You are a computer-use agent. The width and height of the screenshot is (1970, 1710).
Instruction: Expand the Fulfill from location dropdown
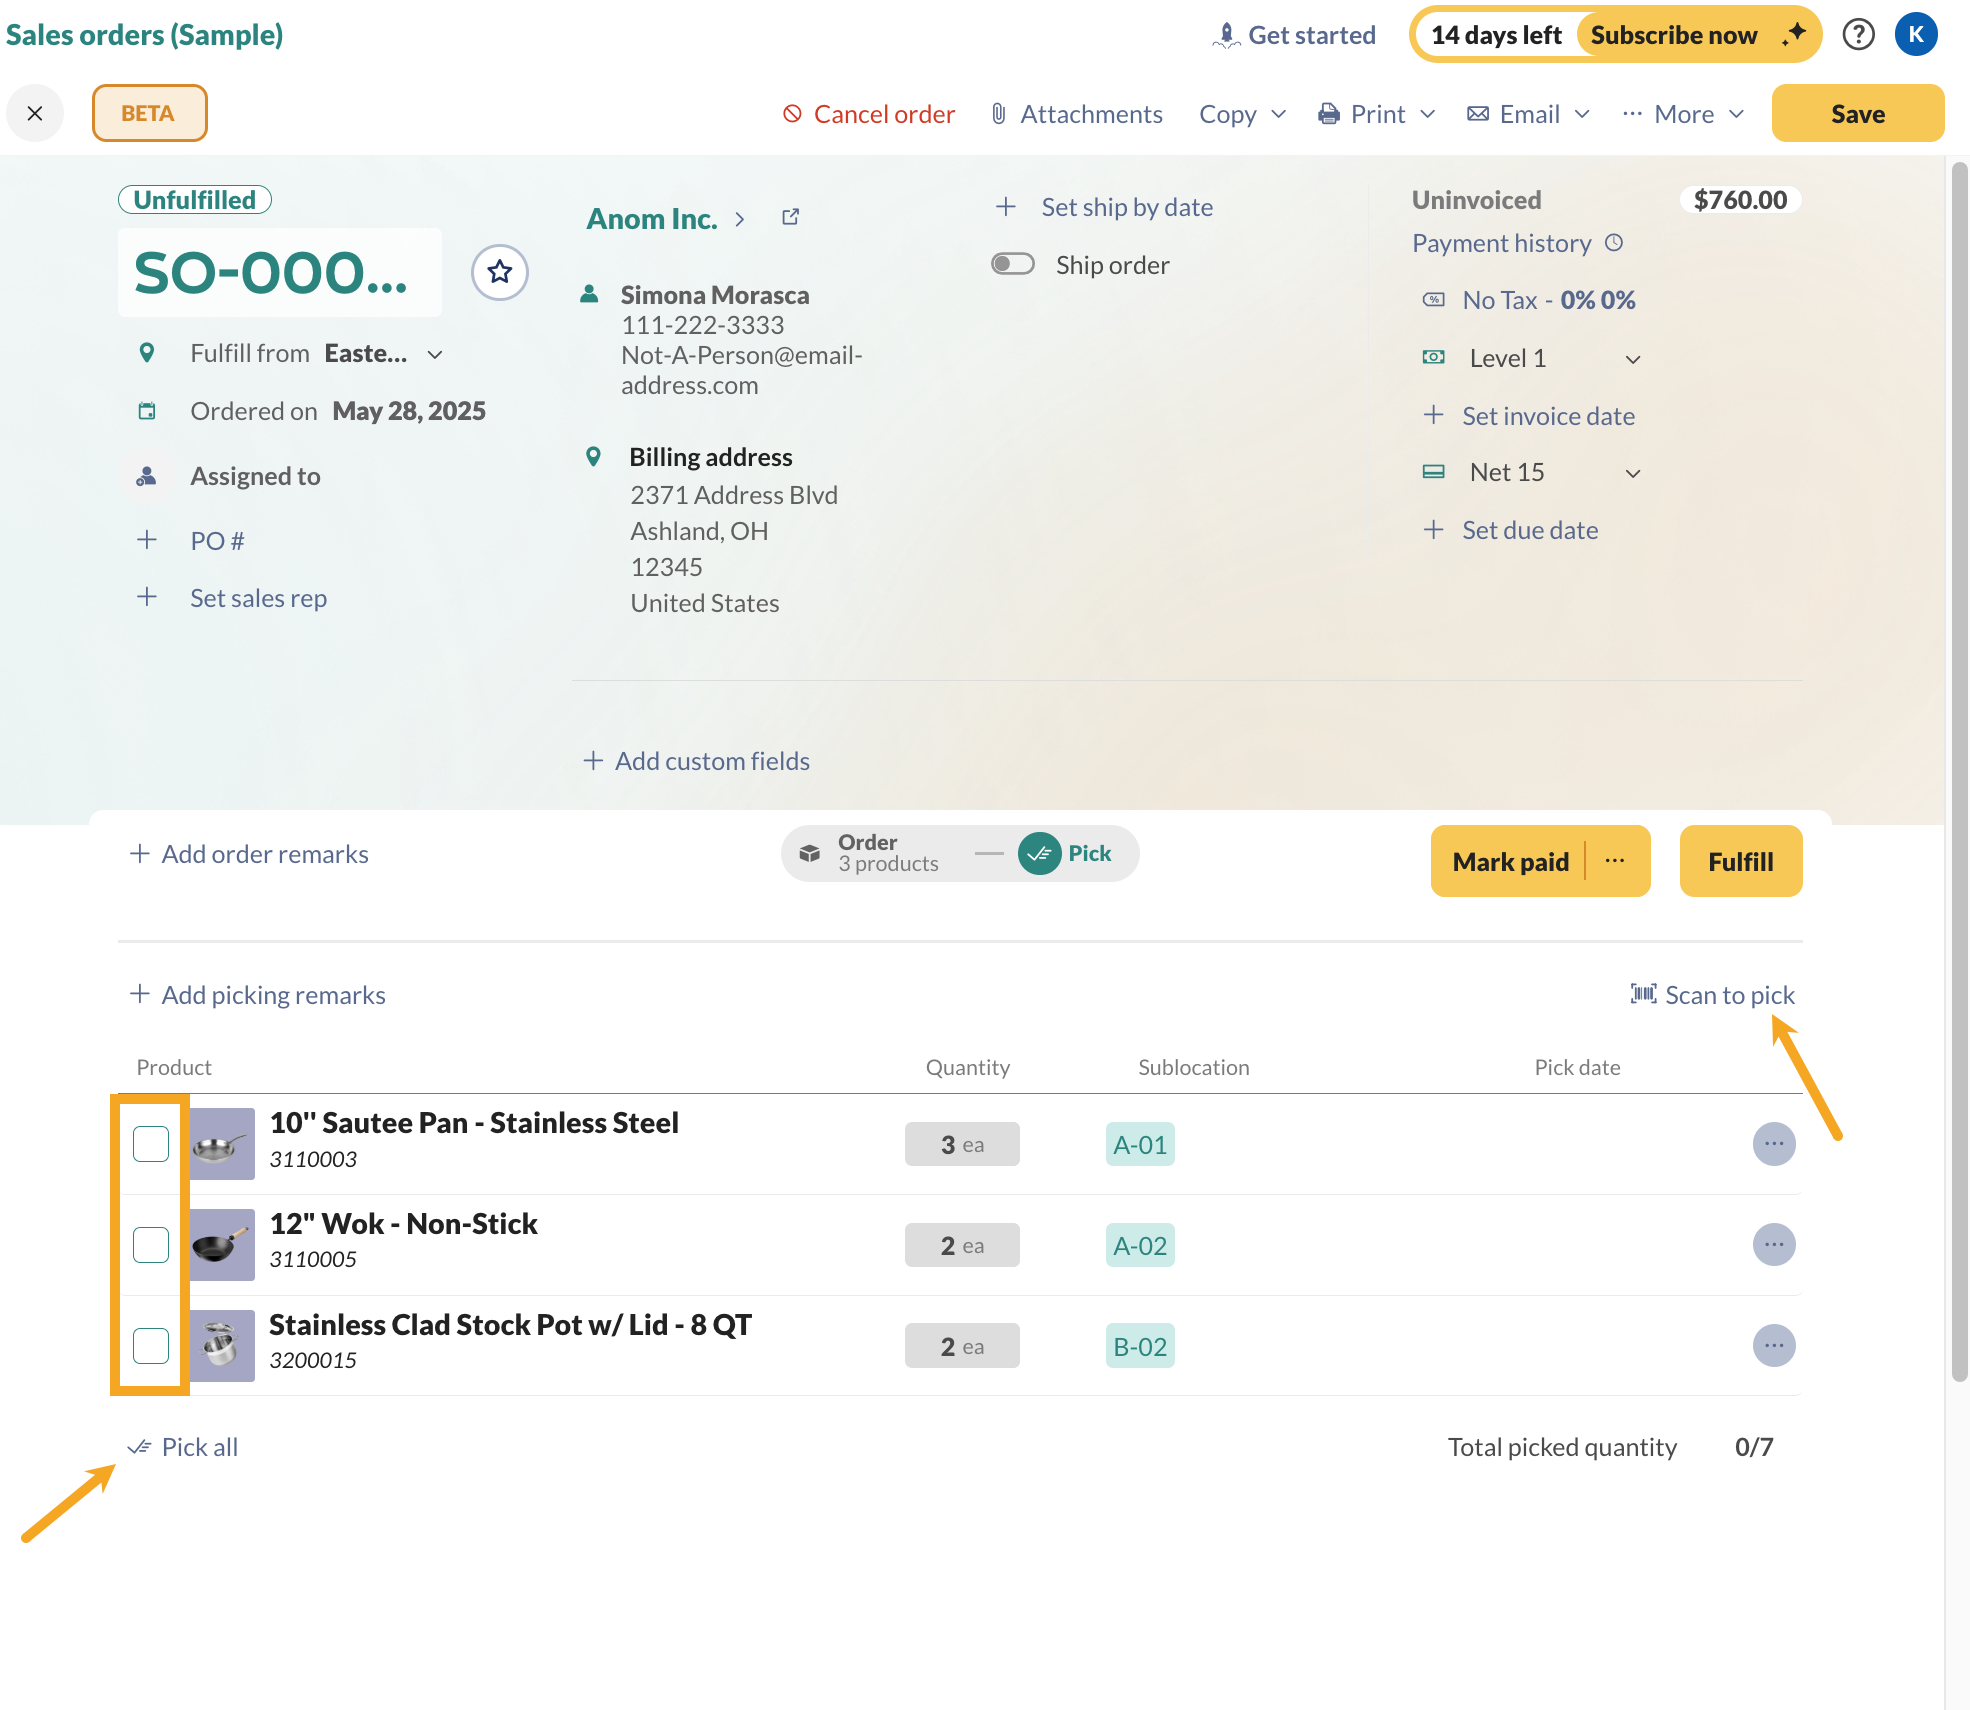(435, 354)
